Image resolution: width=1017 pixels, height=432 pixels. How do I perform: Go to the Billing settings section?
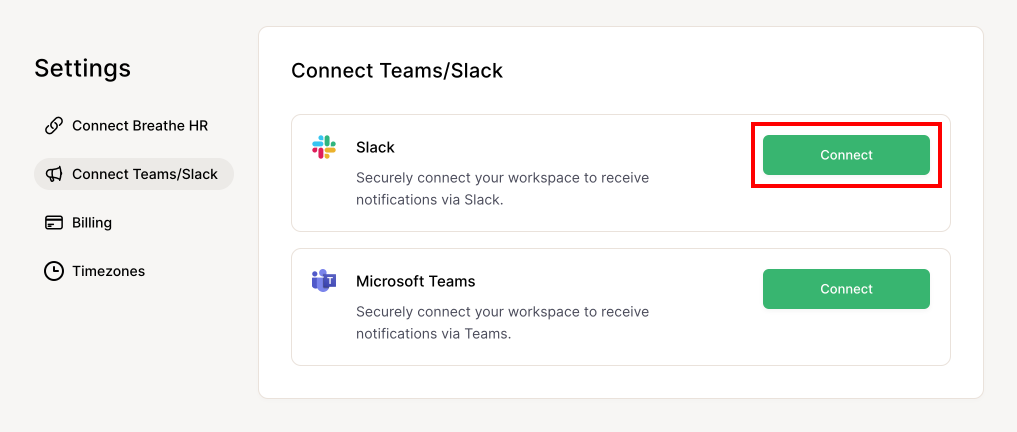coord(92,223)
